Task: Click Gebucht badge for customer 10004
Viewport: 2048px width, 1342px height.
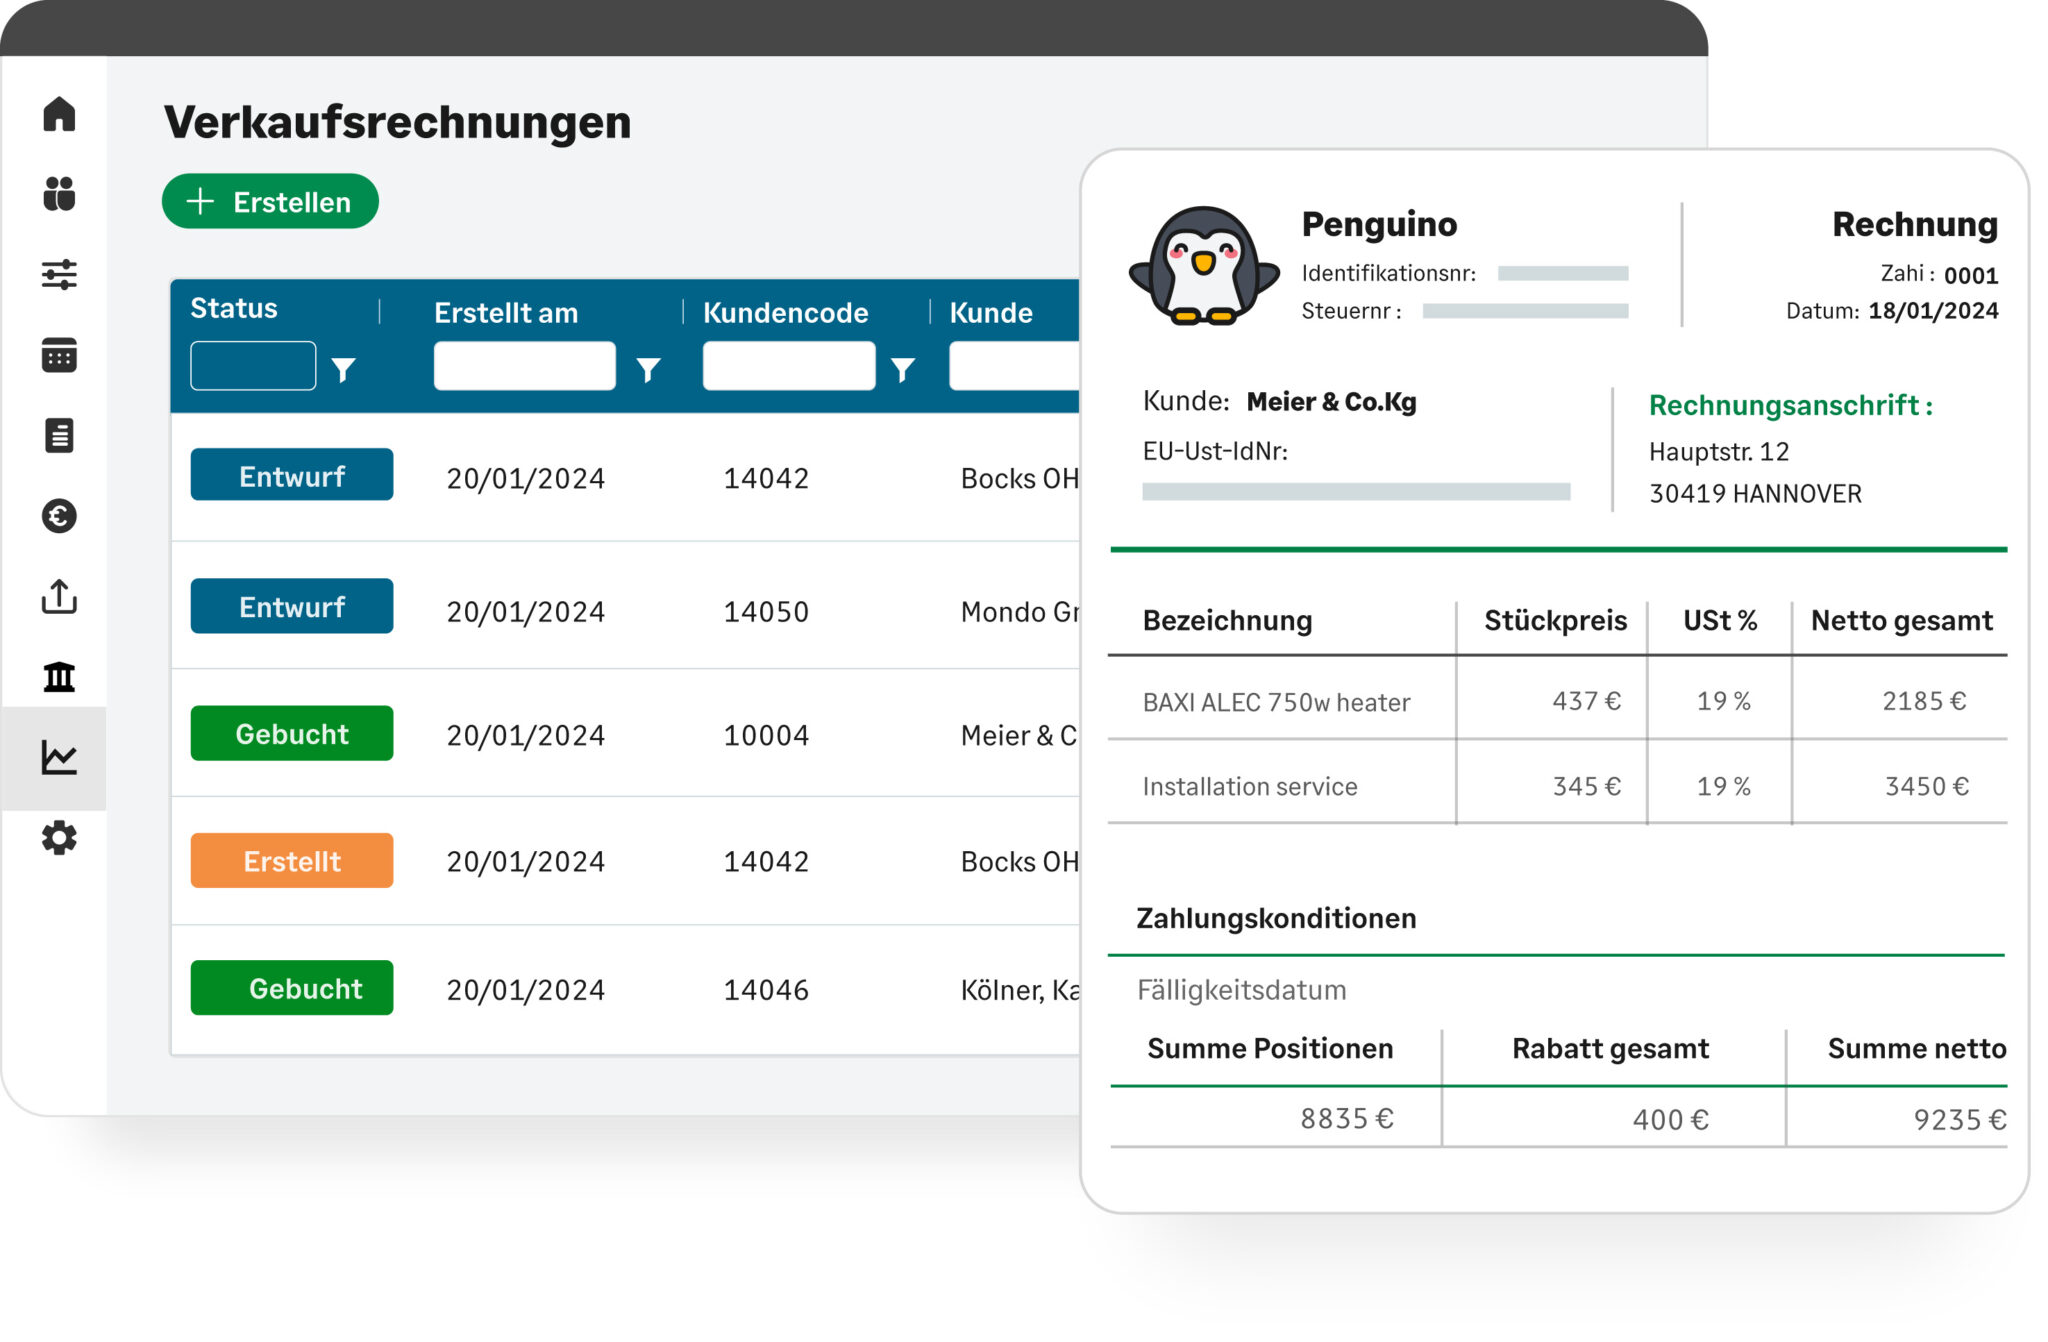Action: point(292,734)
